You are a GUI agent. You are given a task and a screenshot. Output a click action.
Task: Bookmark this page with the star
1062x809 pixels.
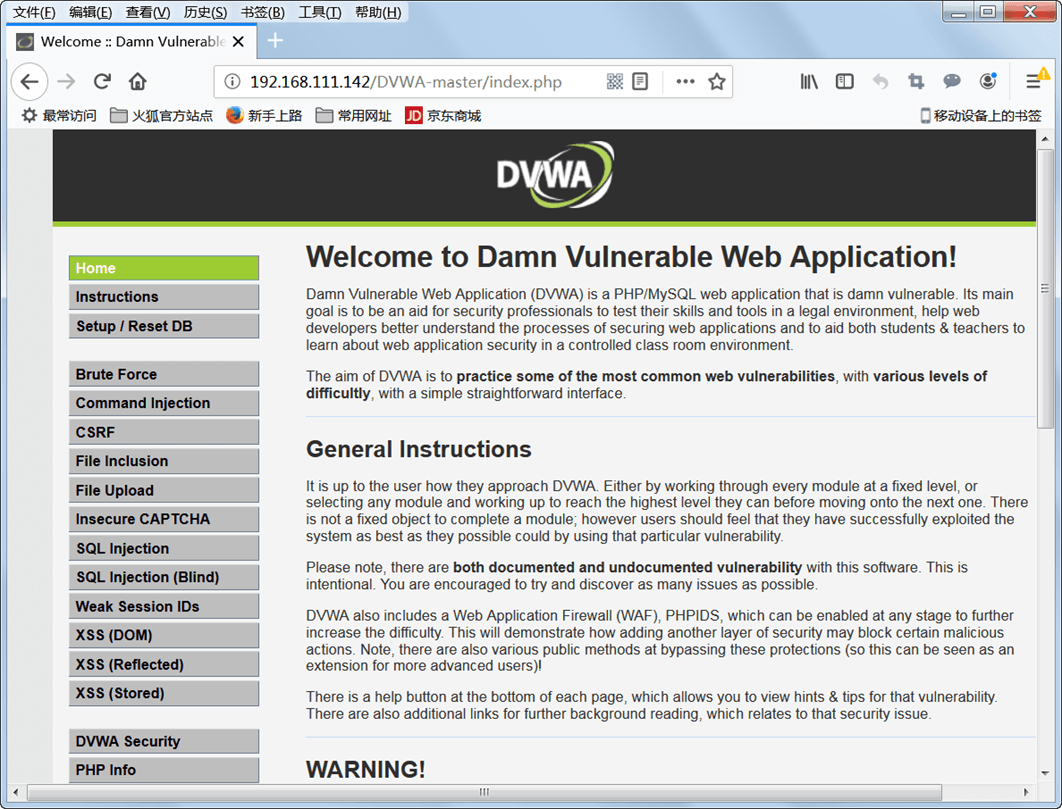(x=717, y=82)
